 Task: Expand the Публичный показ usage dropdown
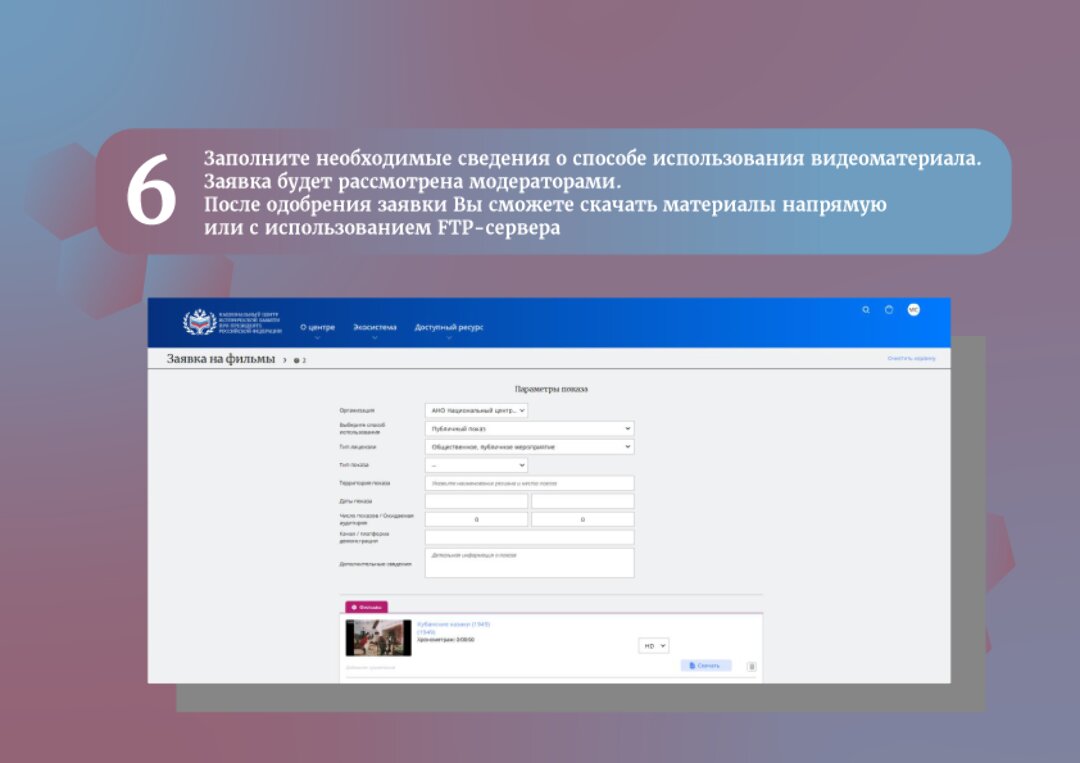tap(529, 428)
